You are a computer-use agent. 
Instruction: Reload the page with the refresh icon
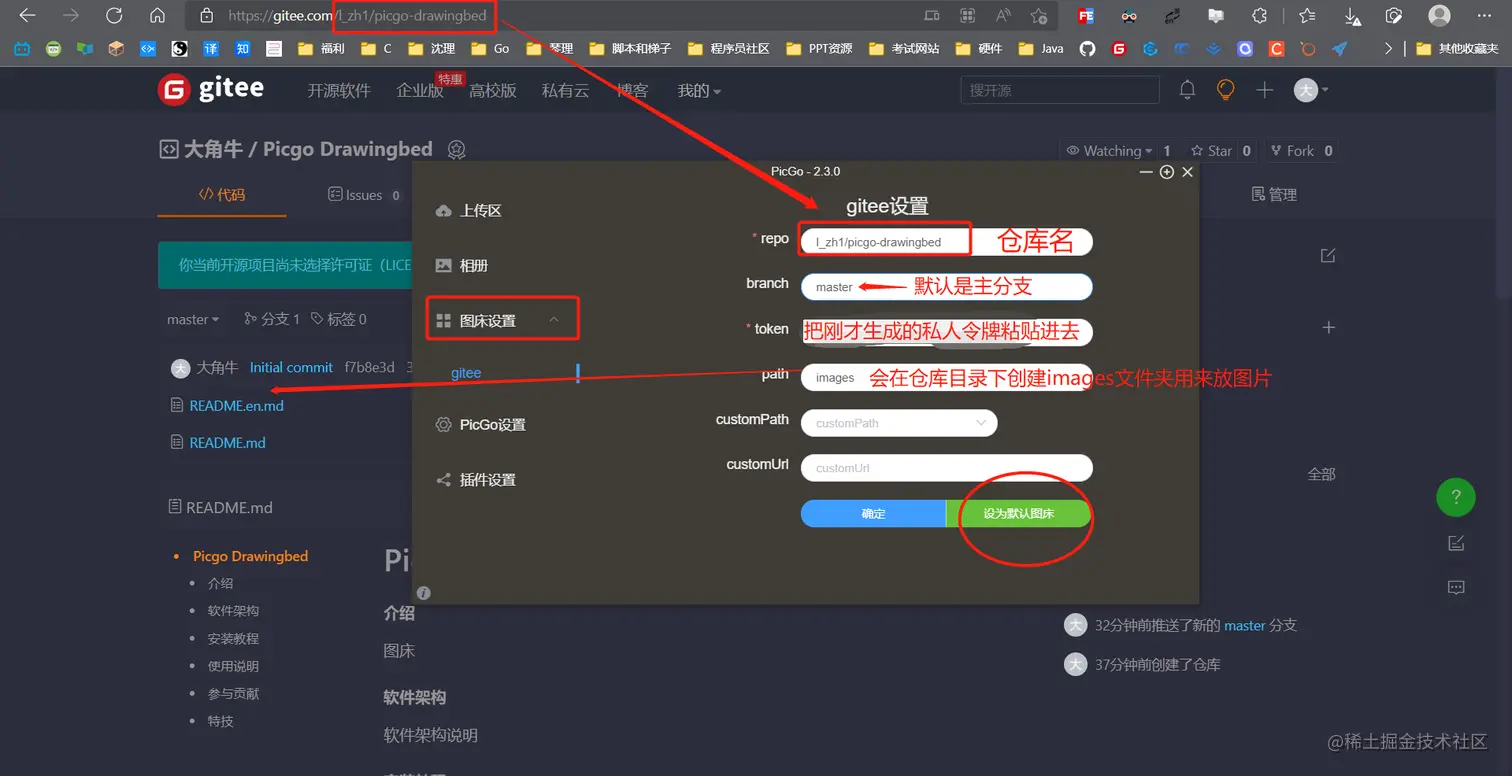click(x=114, y=16)
